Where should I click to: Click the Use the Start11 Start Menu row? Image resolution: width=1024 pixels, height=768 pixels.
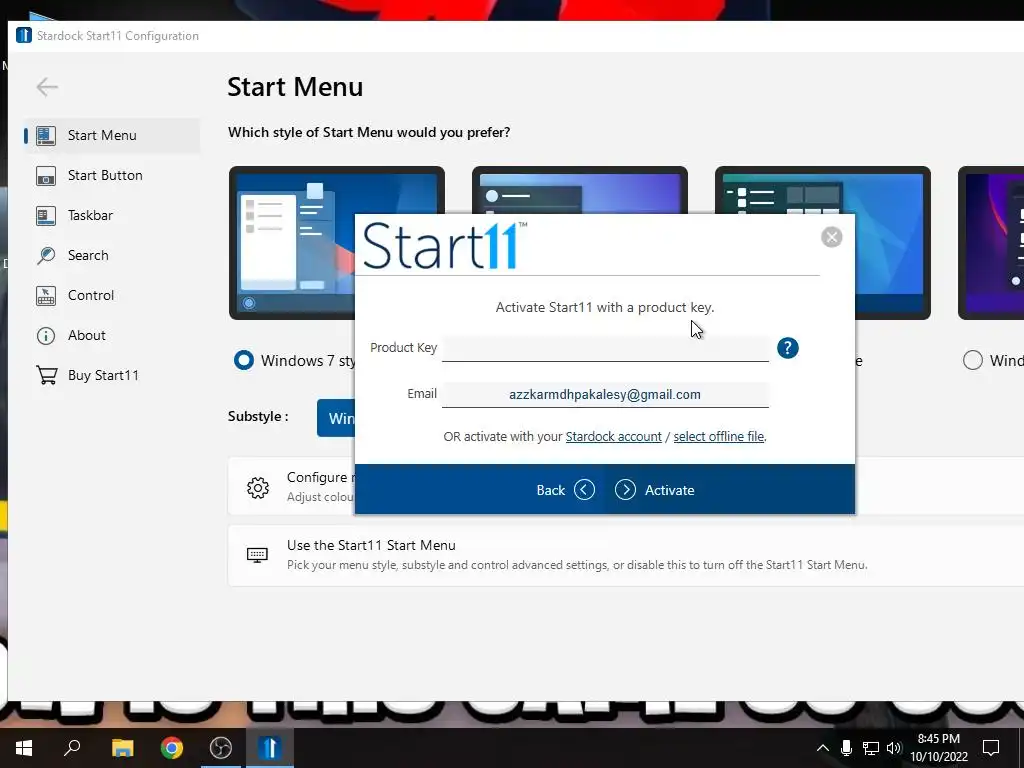coord(626,555)
